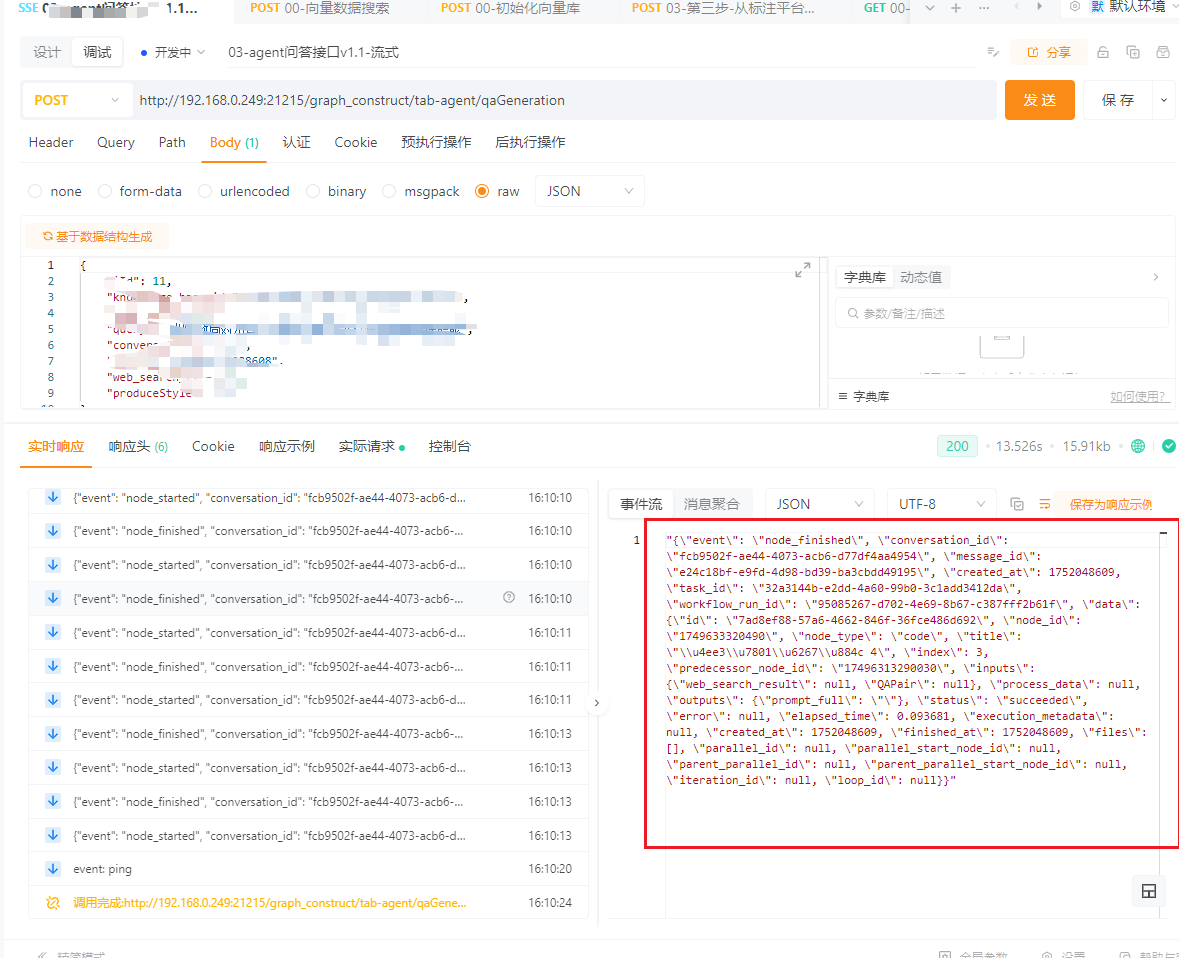Expand the tab list chevron
1179x958 pixels.
pyautogui.click(x=929, y=8)
